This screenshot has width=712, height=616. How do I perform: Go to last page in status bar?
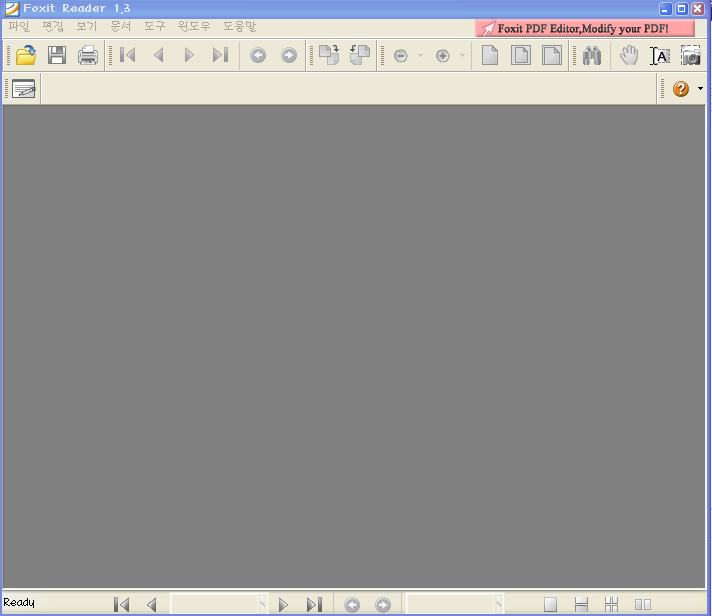tap(314, 604)
